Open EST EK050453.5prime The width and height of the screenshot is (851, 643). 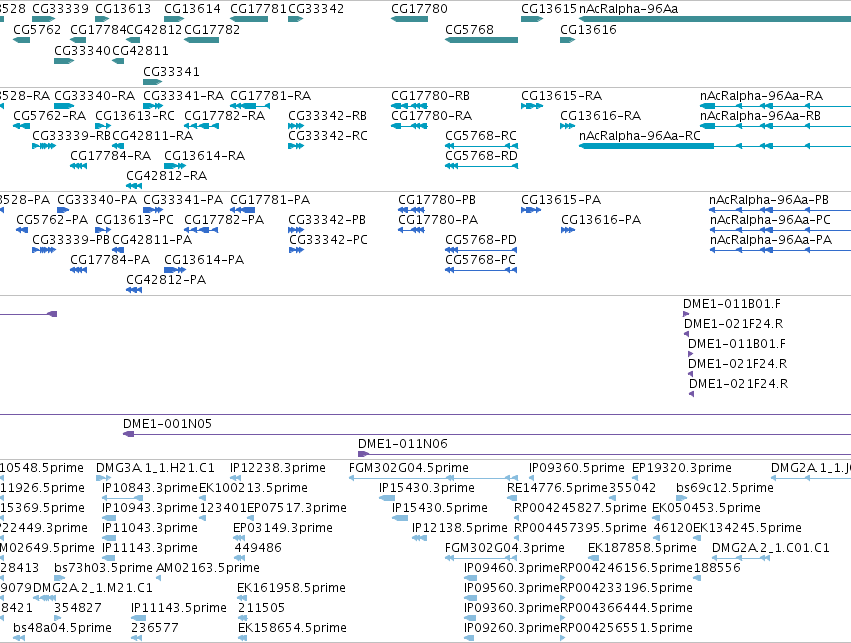coord(706,508)
